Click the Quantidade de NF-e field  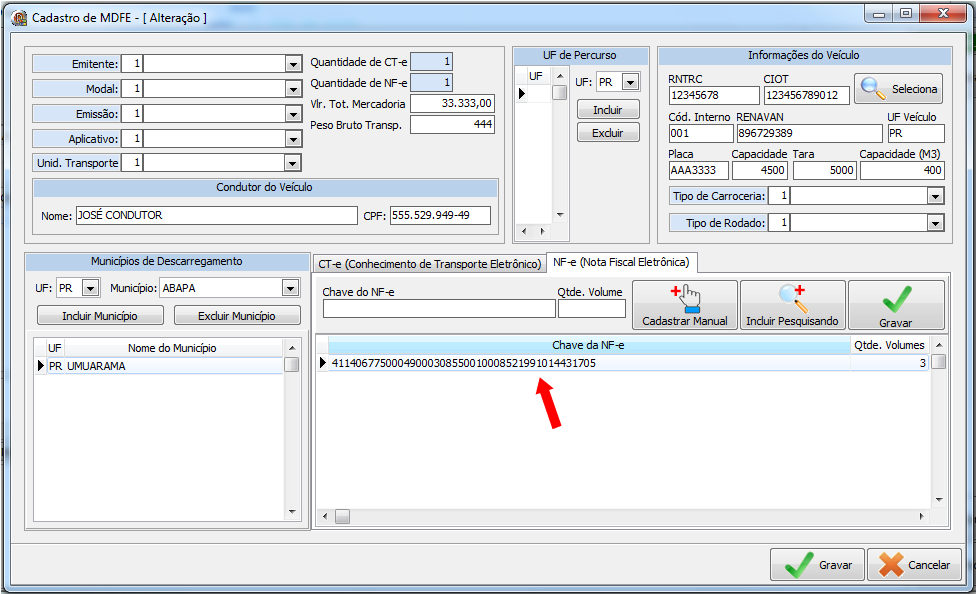click(x=431, y=82)
